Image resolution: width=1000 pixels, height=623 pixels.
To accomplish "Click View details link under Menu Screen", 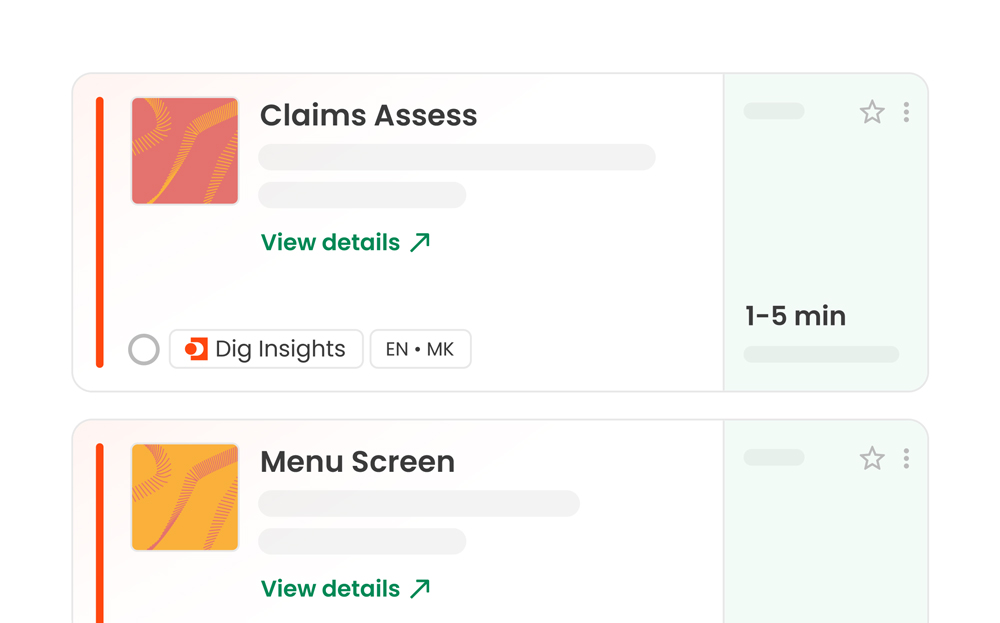I will click(x=330, y=588).
